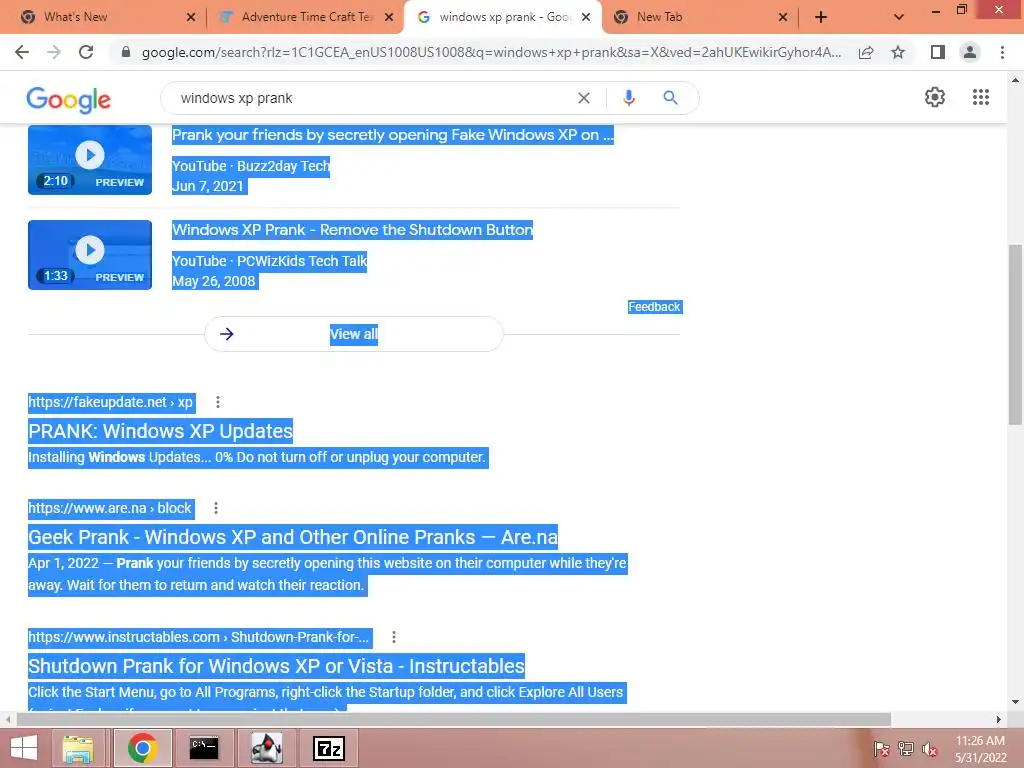Click the vertical scrollbar thumb
Image resolution: width=1024 pixels, height=768 pixels.
tap(1015, 334)
